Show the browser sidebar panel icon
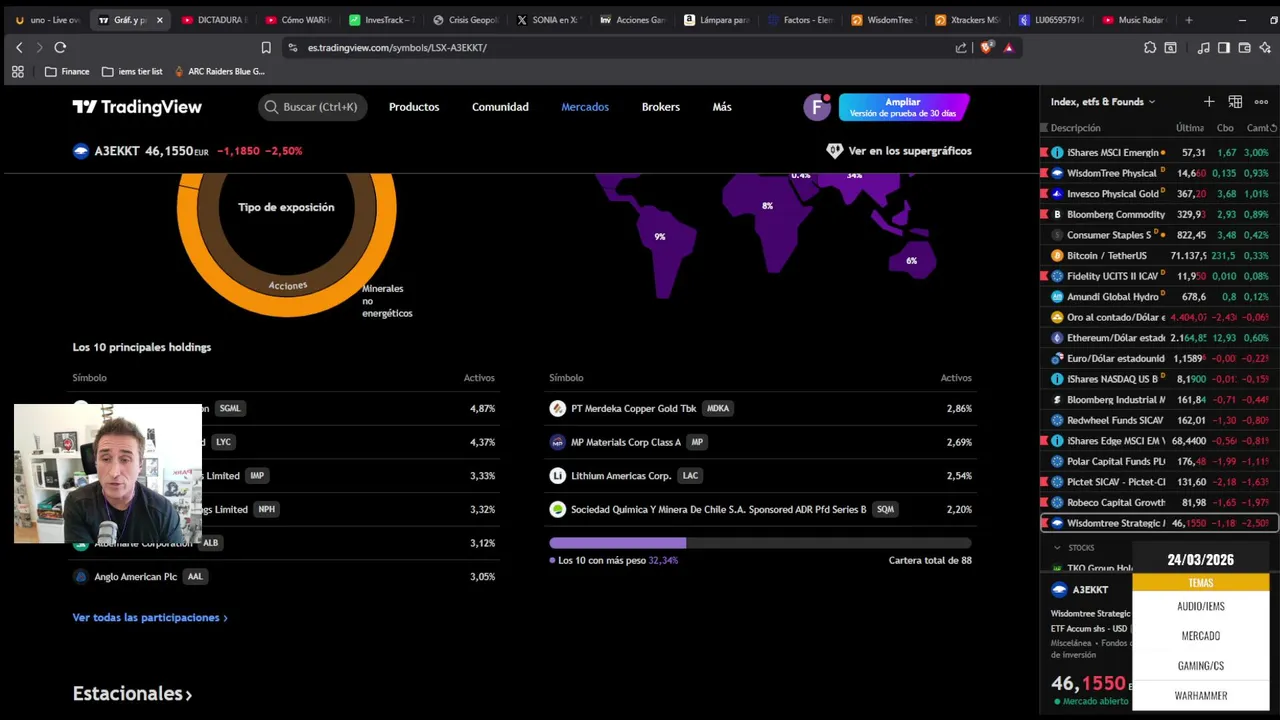 coord(1223,47)
